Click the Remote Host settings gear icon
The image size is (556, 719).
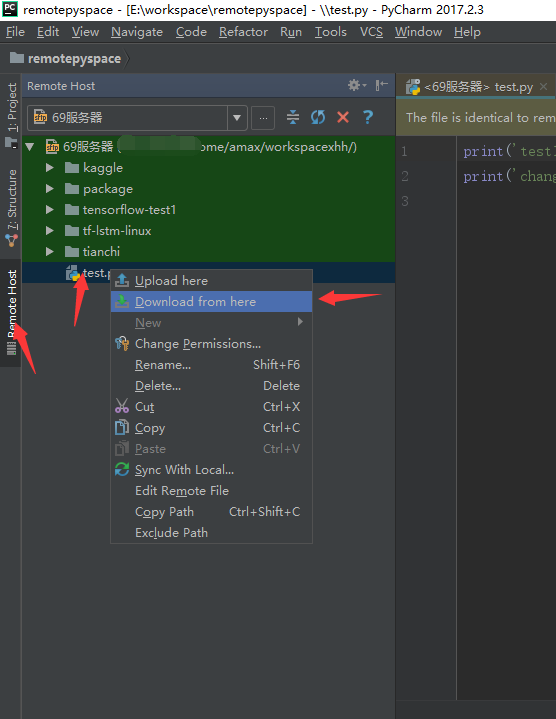[x=356, y=85]
